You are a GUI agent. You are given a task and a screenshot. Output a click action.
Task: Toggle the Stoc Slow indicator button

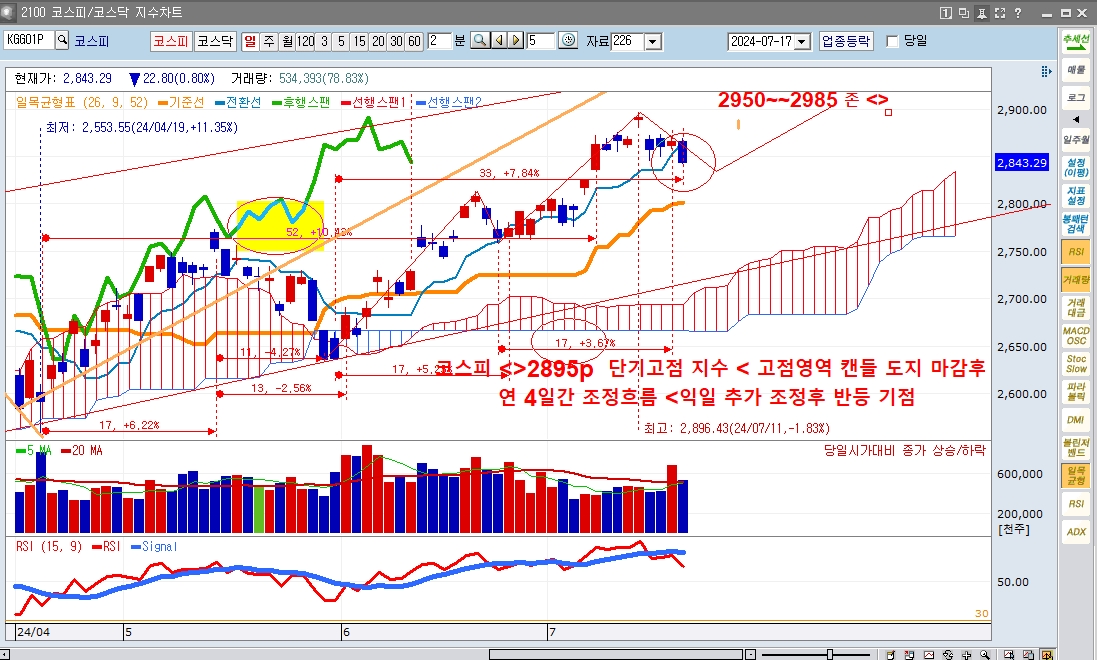tap(1075, 363)
